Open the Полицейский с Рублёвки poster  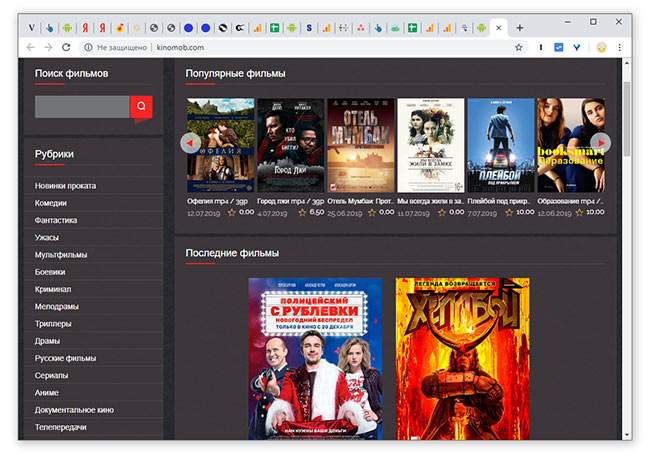(315, 359)
